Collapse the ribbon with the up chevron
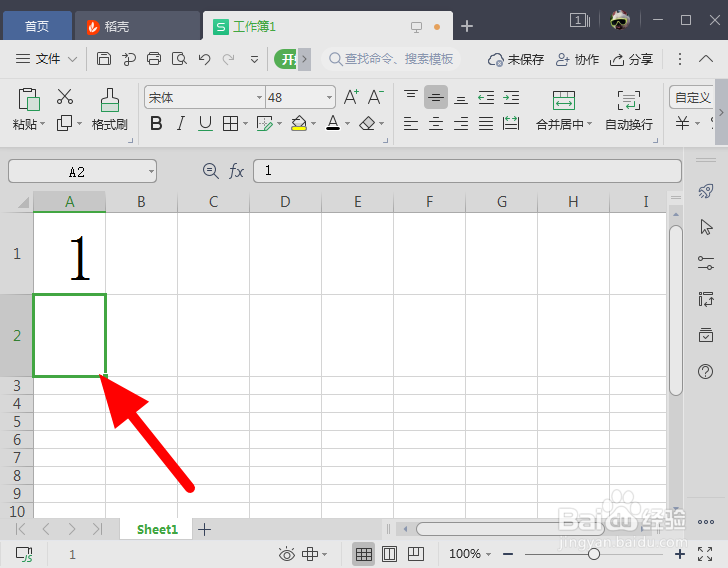Image resolution: width=728 pixels, height=568 pixels. tap(706, 59)
